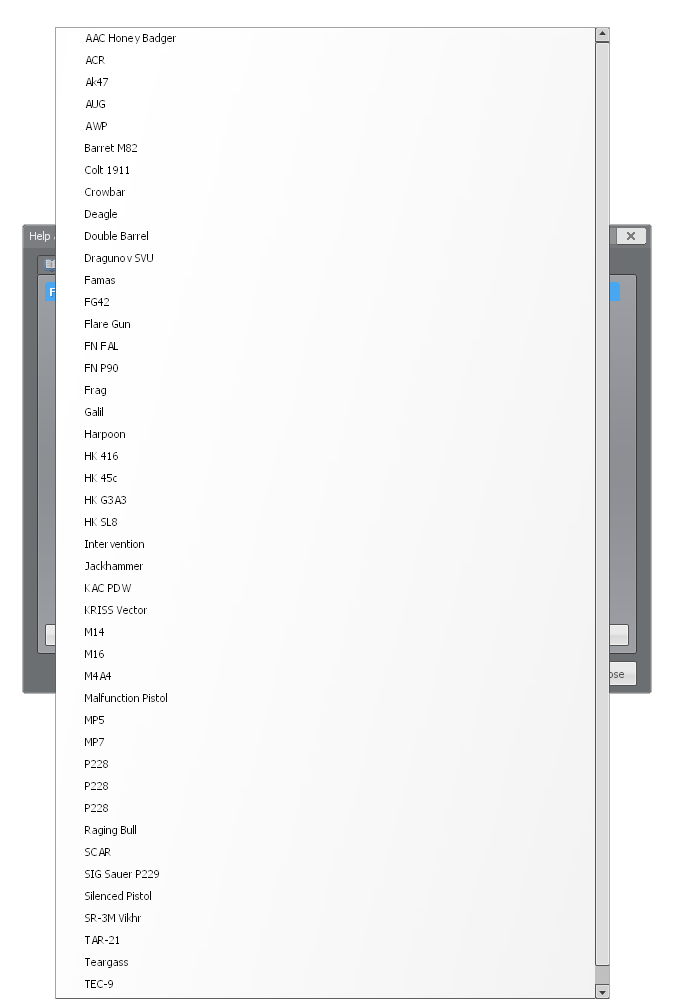This screenshot has height=999, width=680.
Task: Select M14 entry
Action: (x=325, y=631)
